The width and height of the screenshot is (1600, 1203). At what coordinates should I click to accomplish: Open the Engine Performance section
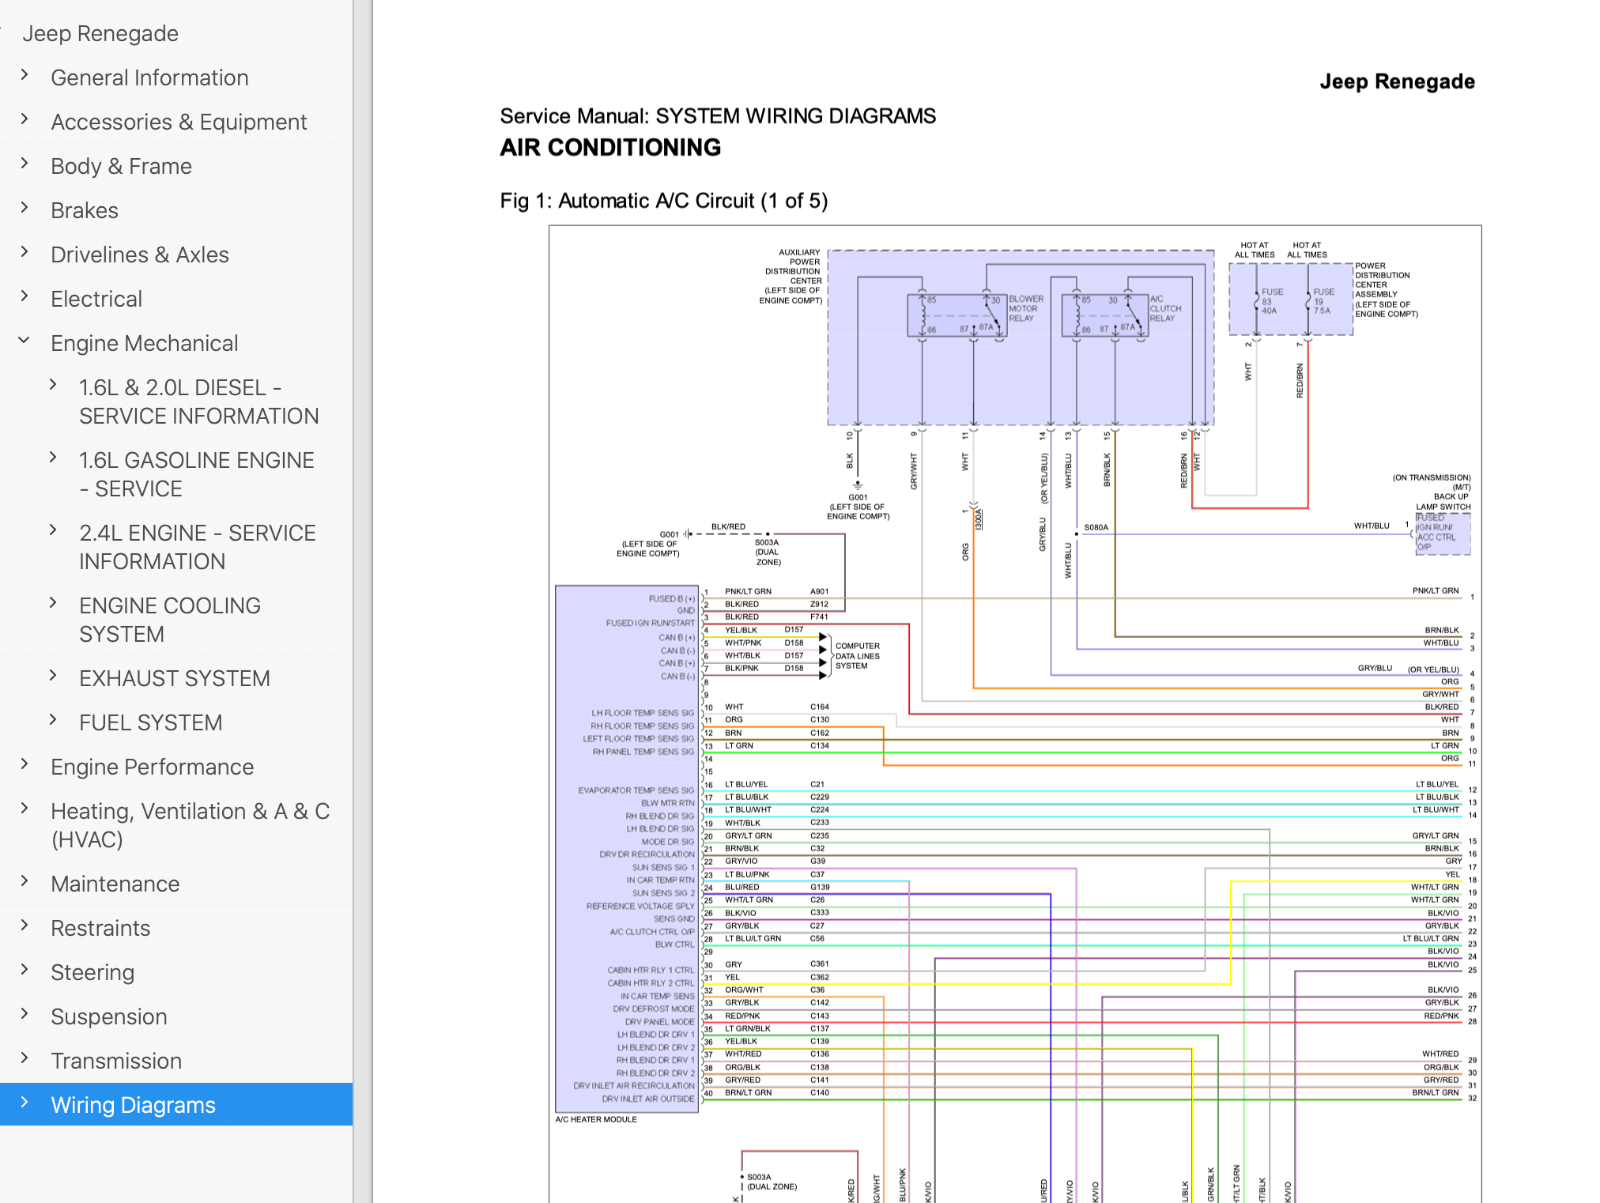pos(152,767)
